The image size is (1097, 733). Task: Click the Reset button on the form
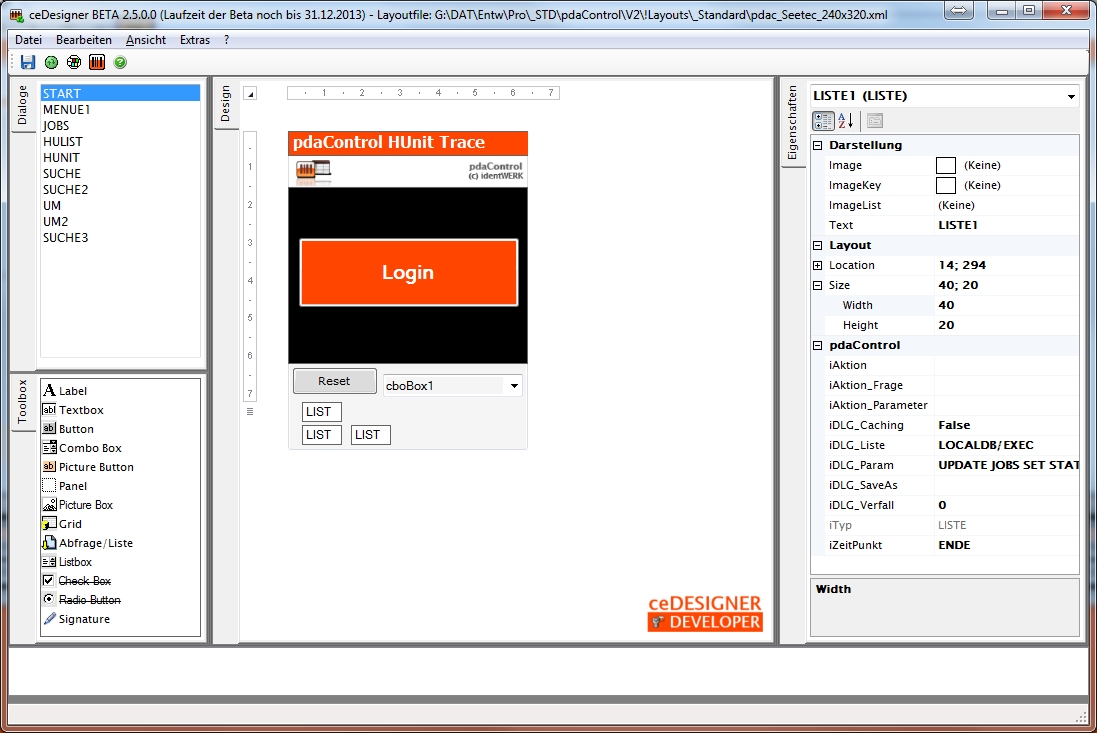[x=334, y=381]
